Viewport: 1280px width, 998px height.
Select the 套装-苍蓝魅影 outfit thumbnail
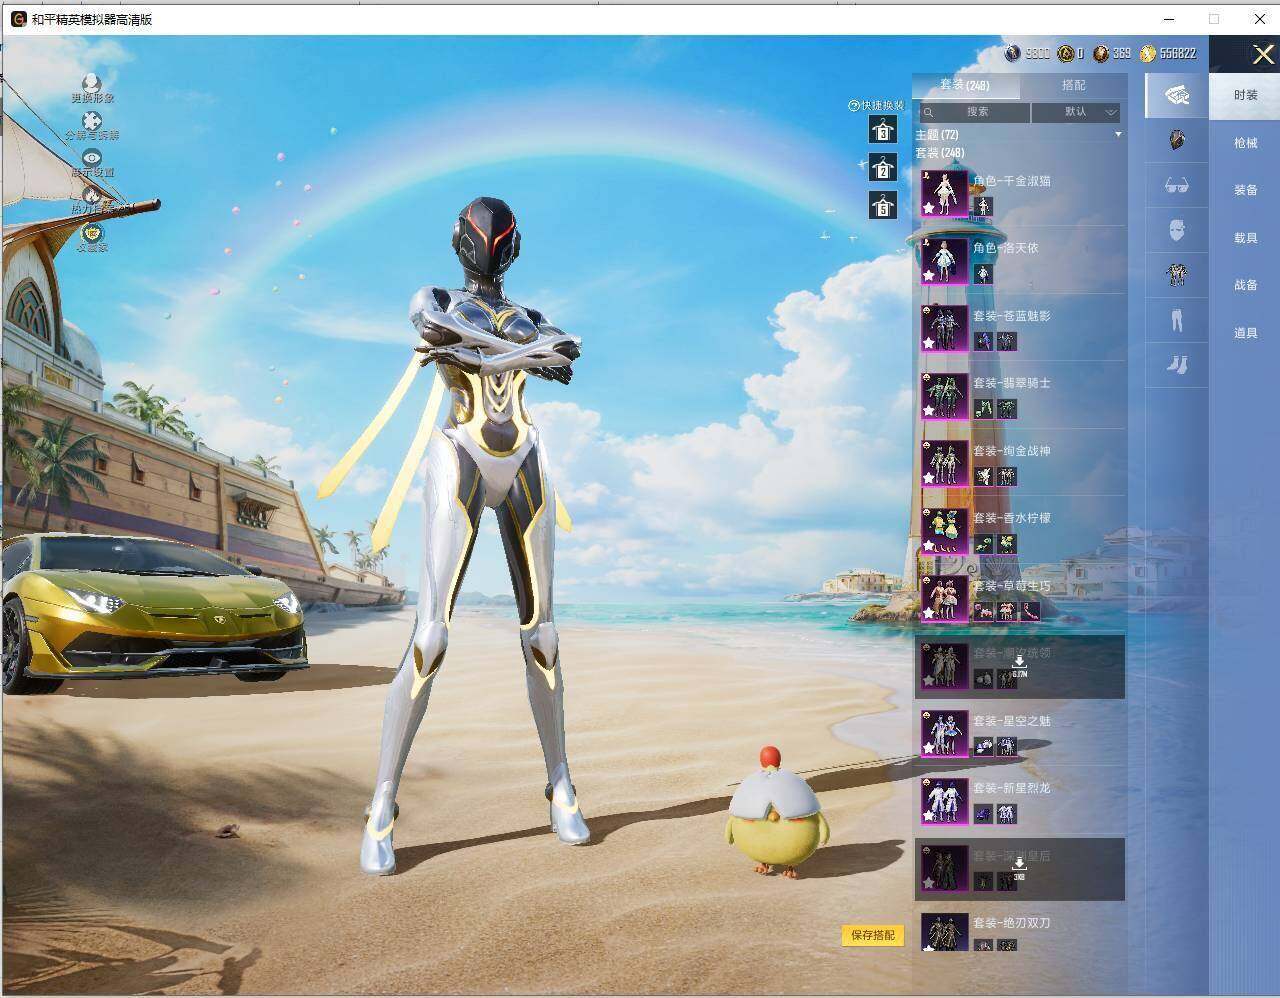point(944,328)
